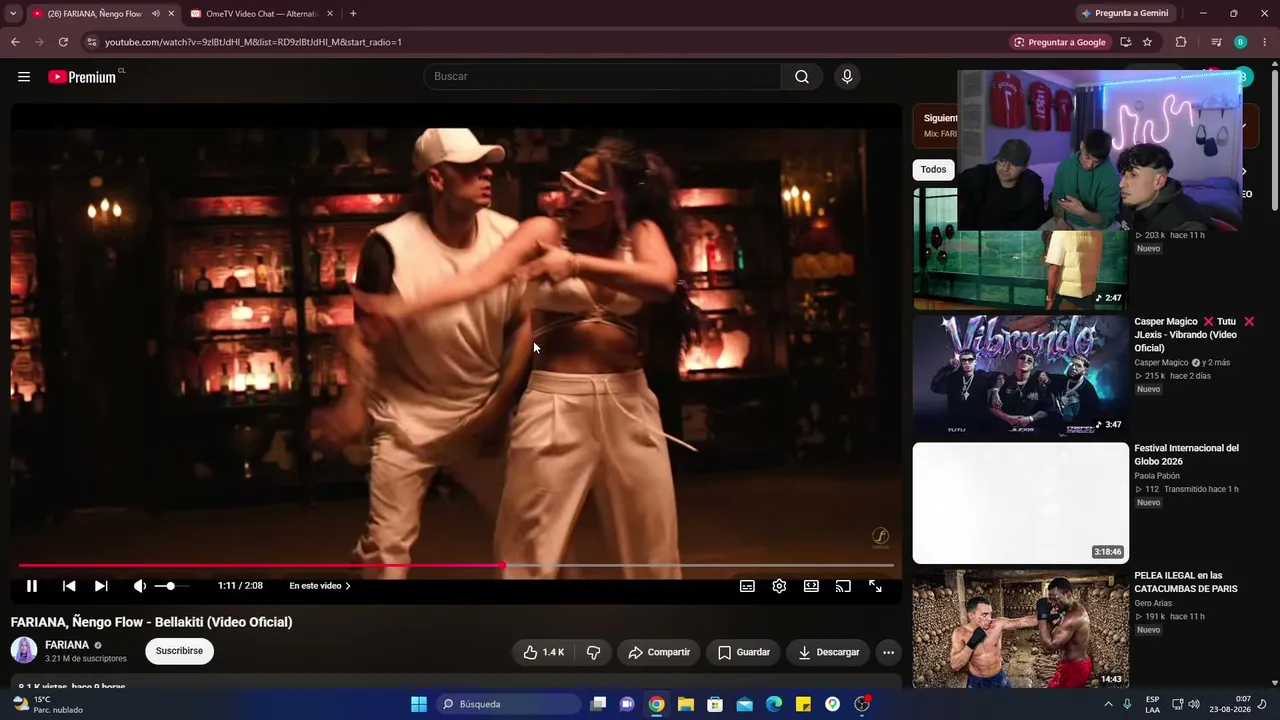Share the video via Compartir
The image size is (1280, 720).
click(x=659, y=652)
